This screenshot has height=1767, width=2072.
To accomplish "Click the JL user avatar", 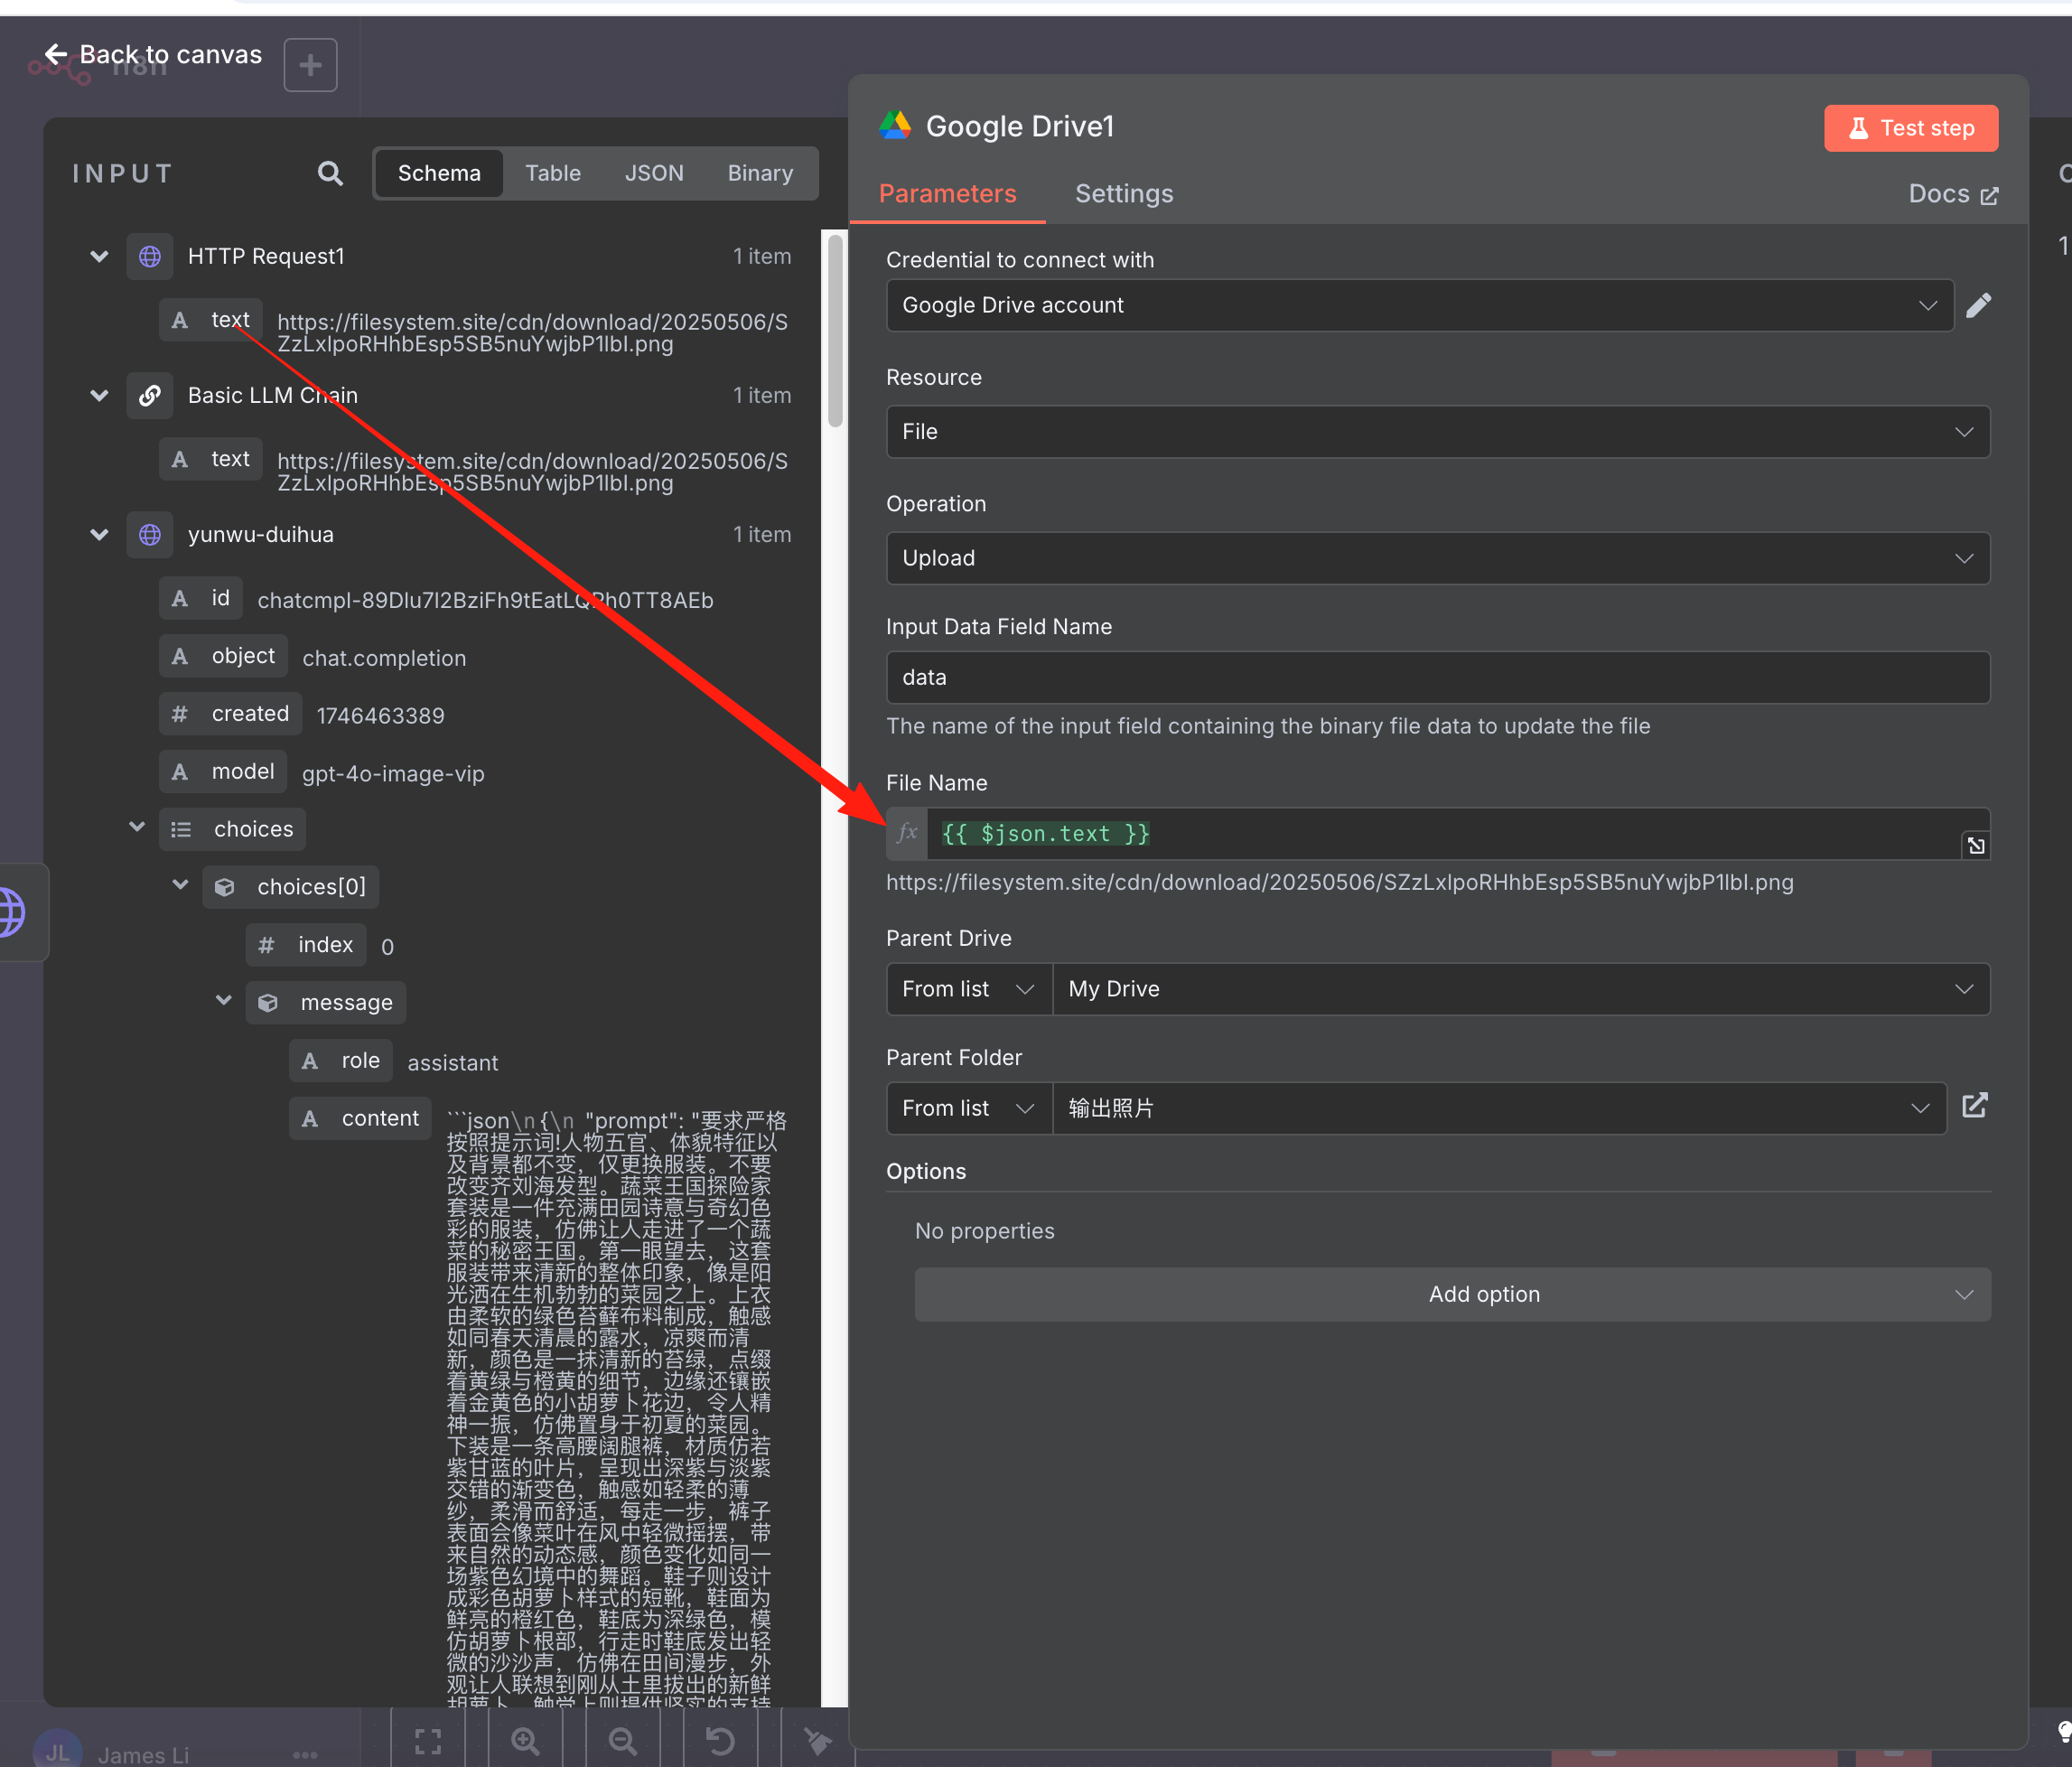I will point(58,1750).
